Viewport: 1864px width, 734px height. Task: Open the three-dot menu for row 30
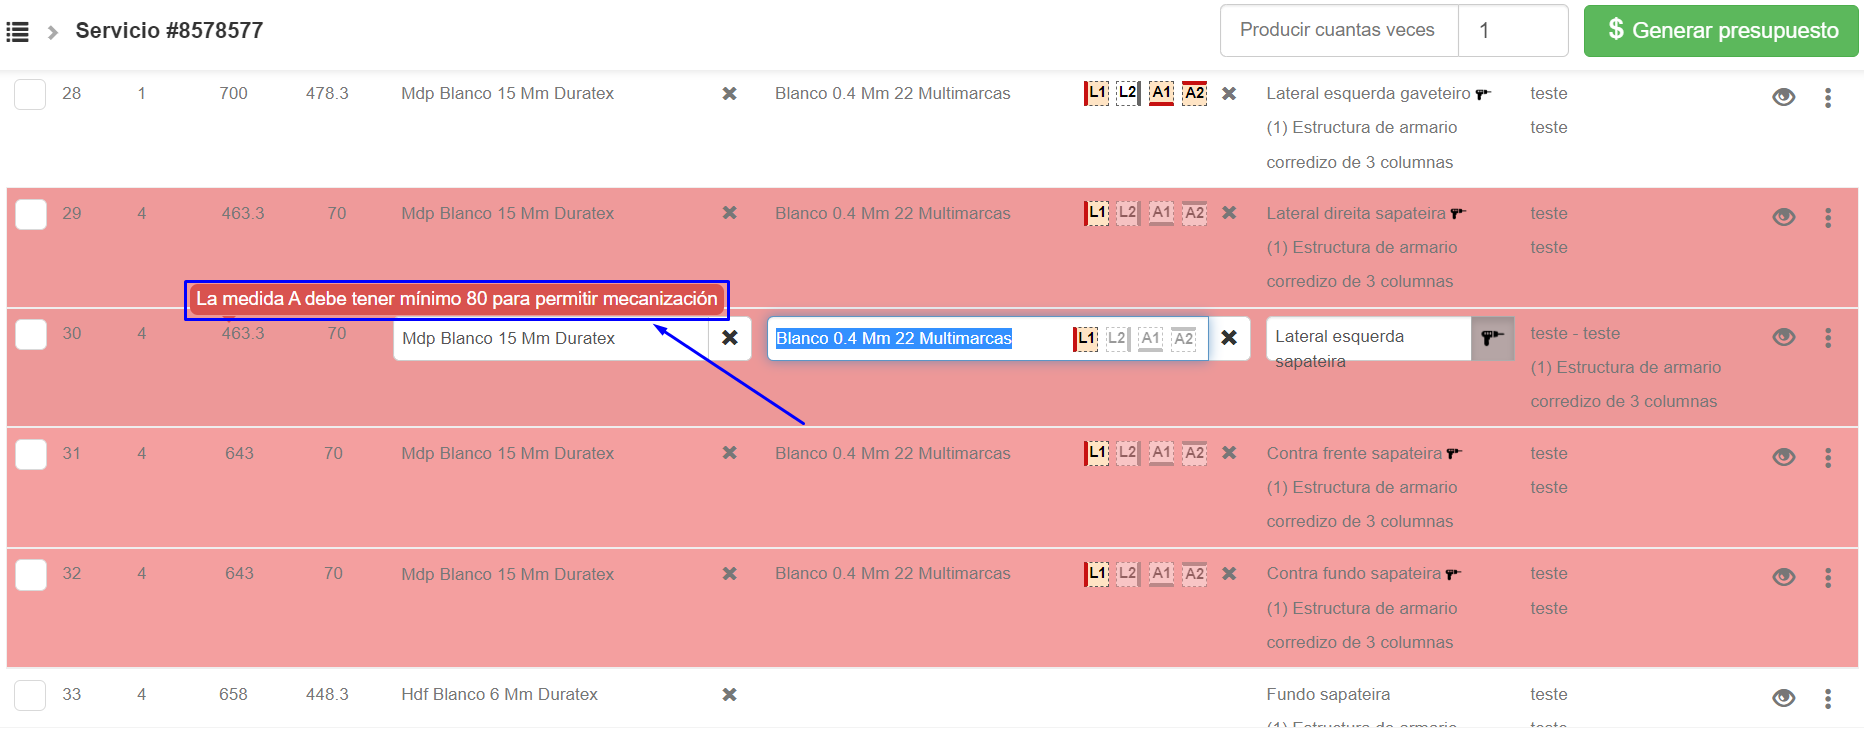coord(1827,338)
